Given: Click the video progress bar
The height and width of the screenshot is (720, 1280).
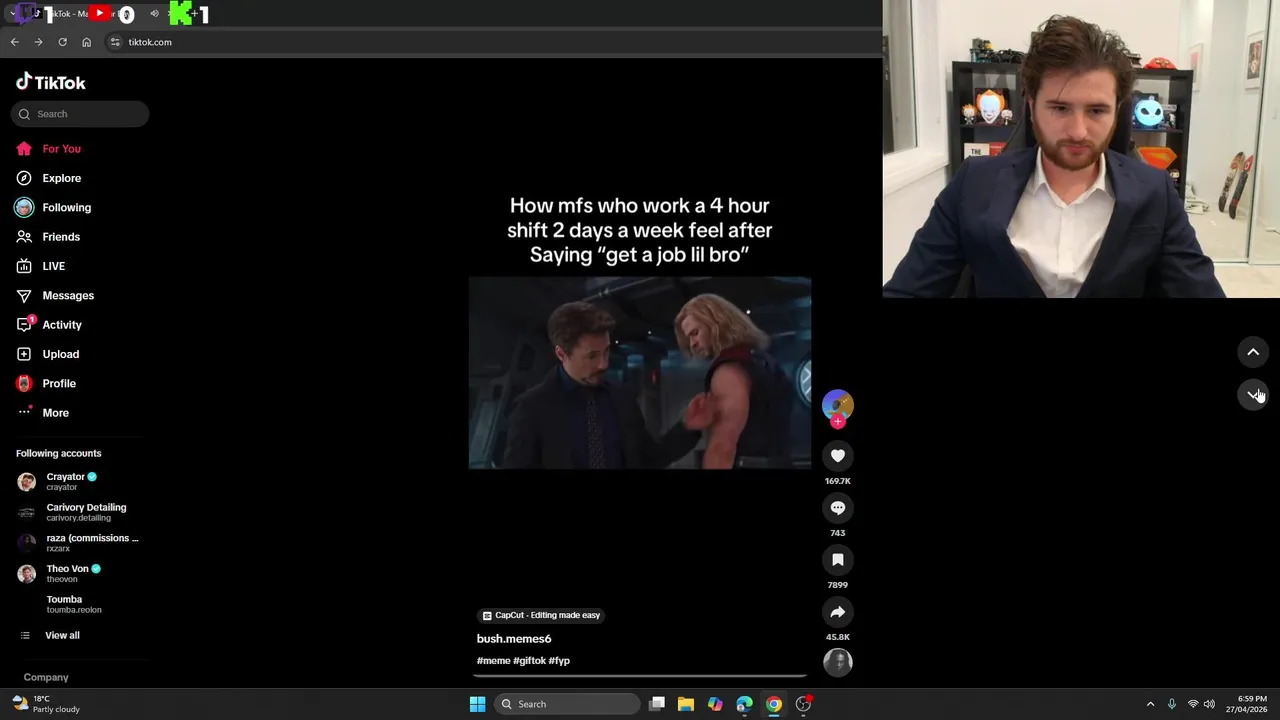Looking at the screenshot, I should click(640, 677).
